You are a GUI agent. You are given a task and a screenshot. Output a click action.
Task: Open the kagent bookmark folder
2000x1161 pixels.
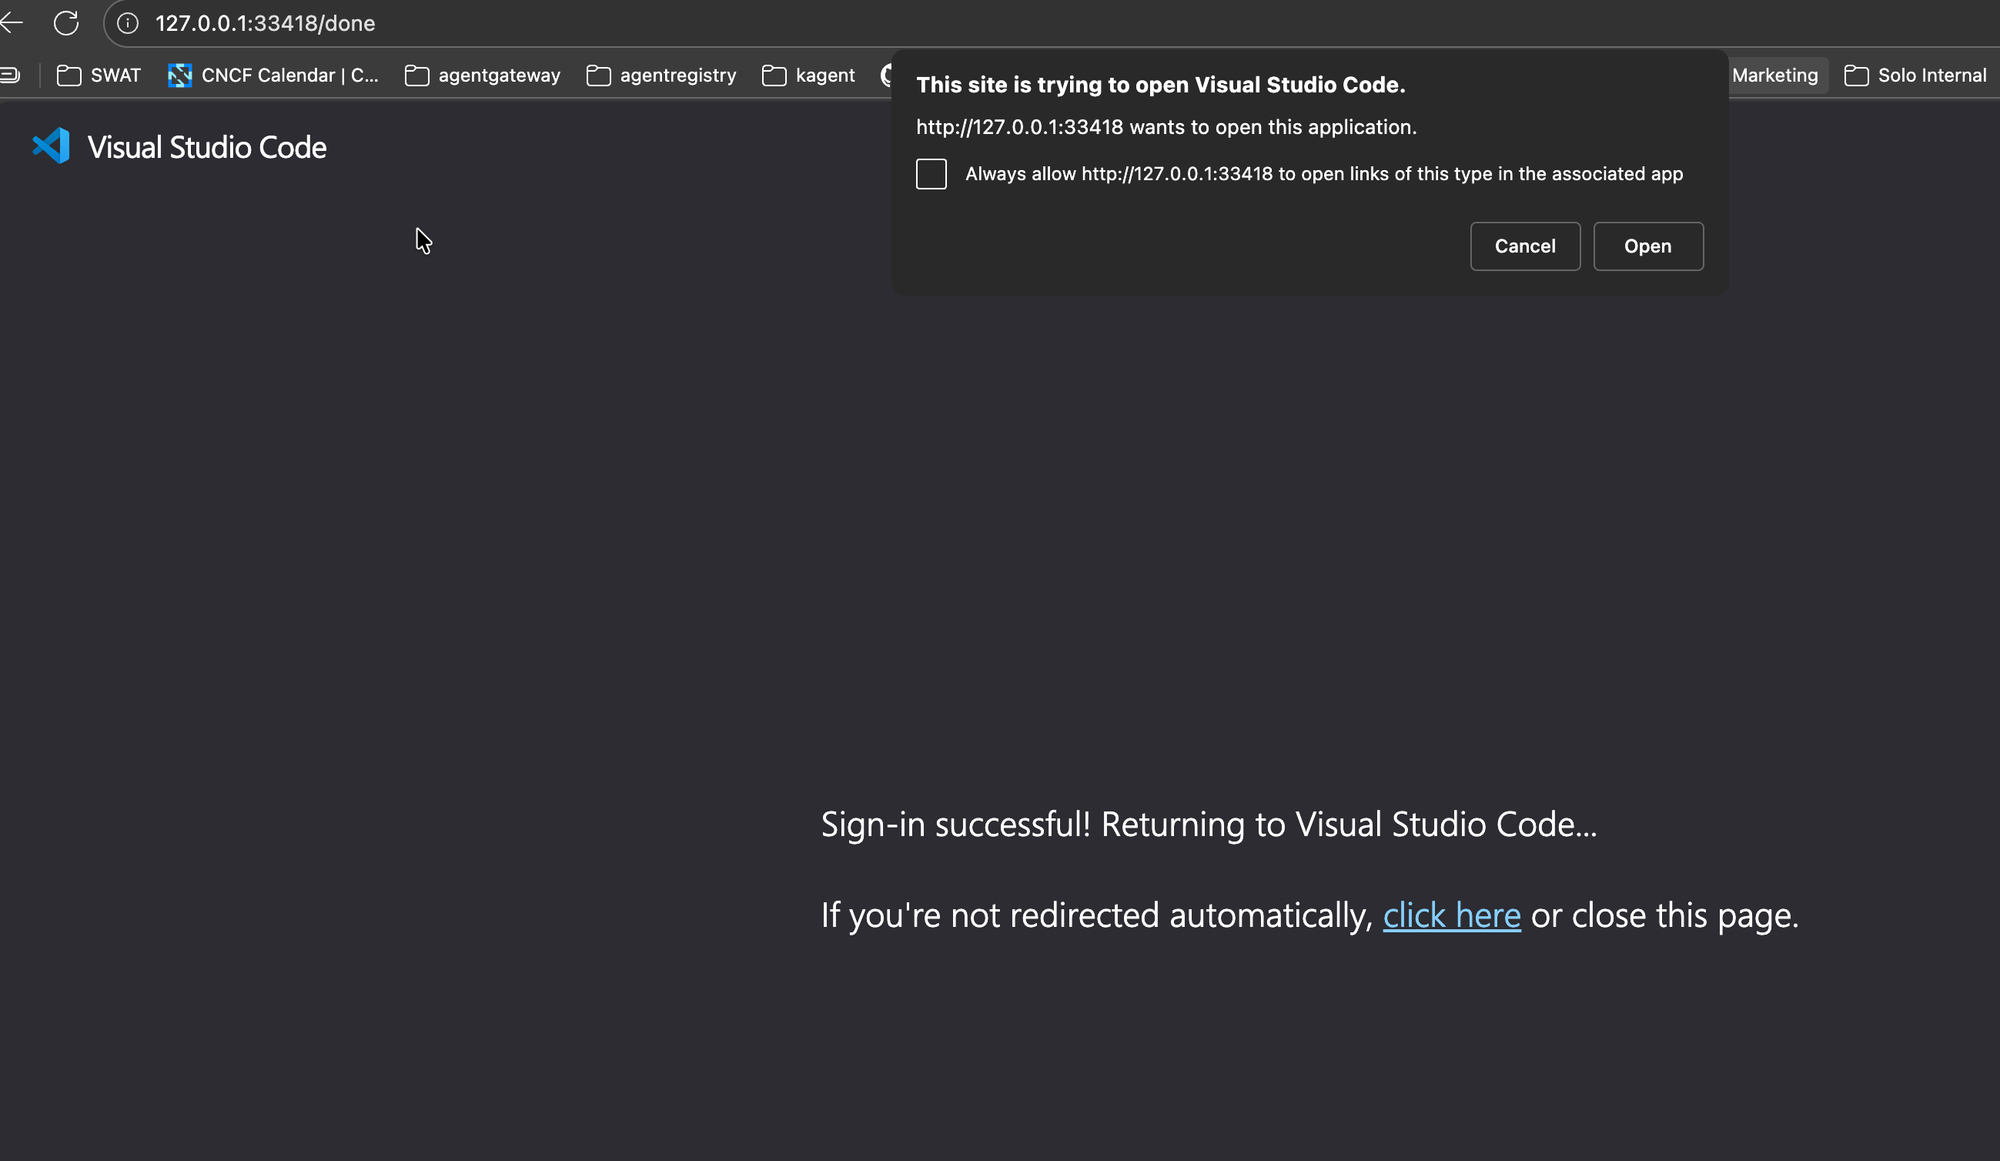coord(809,76)
